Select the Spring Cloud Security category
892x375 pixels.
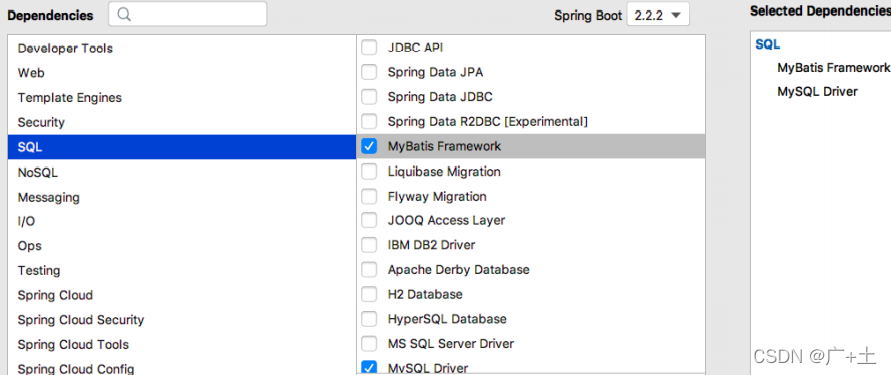click(x=182, y=320)
